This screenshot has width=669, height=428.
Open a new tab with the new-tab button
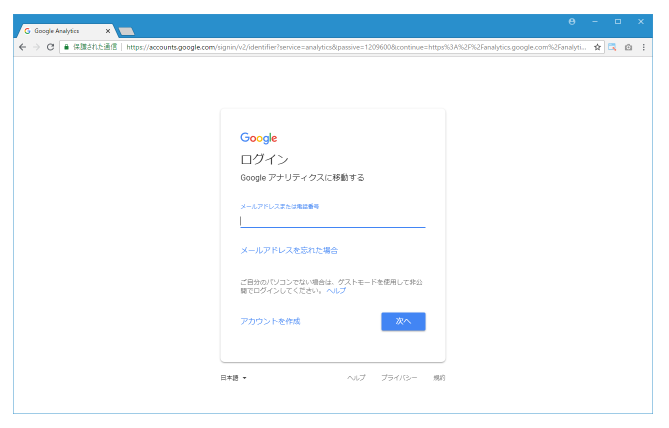pos(126,31)
